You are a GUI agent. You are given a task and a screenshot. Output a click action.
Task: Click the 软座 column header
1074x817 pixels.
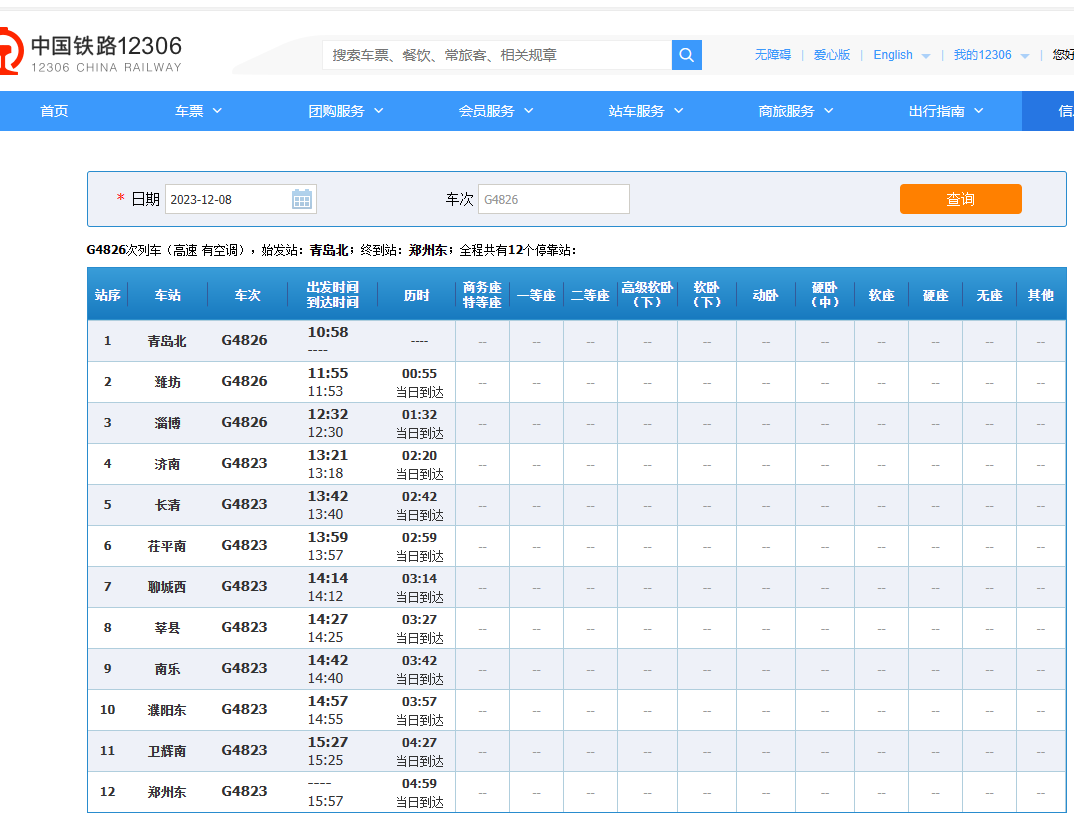(882, 295)
